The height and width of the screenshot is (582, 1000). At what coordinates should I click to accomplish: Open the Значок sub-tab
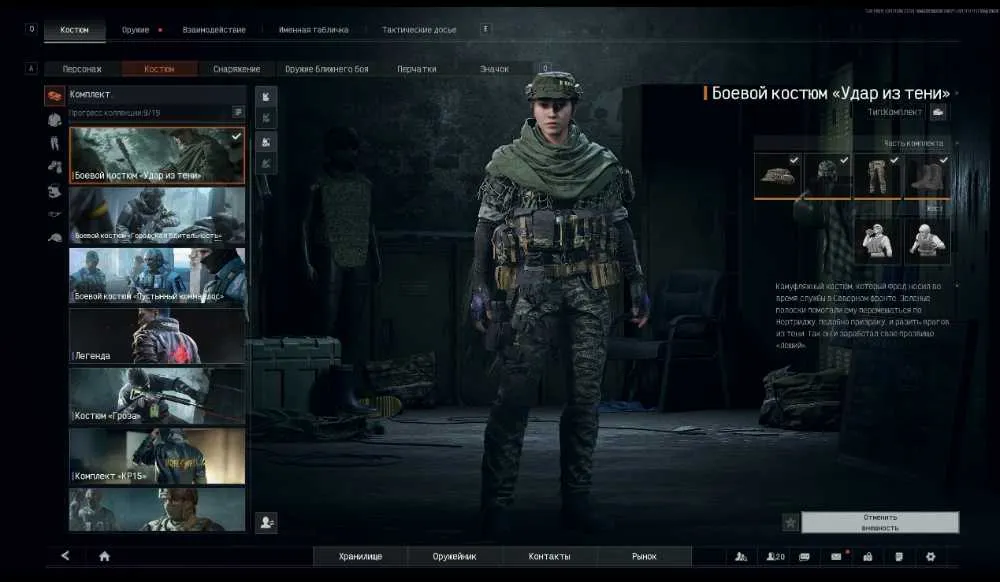(x=494, y=69)
